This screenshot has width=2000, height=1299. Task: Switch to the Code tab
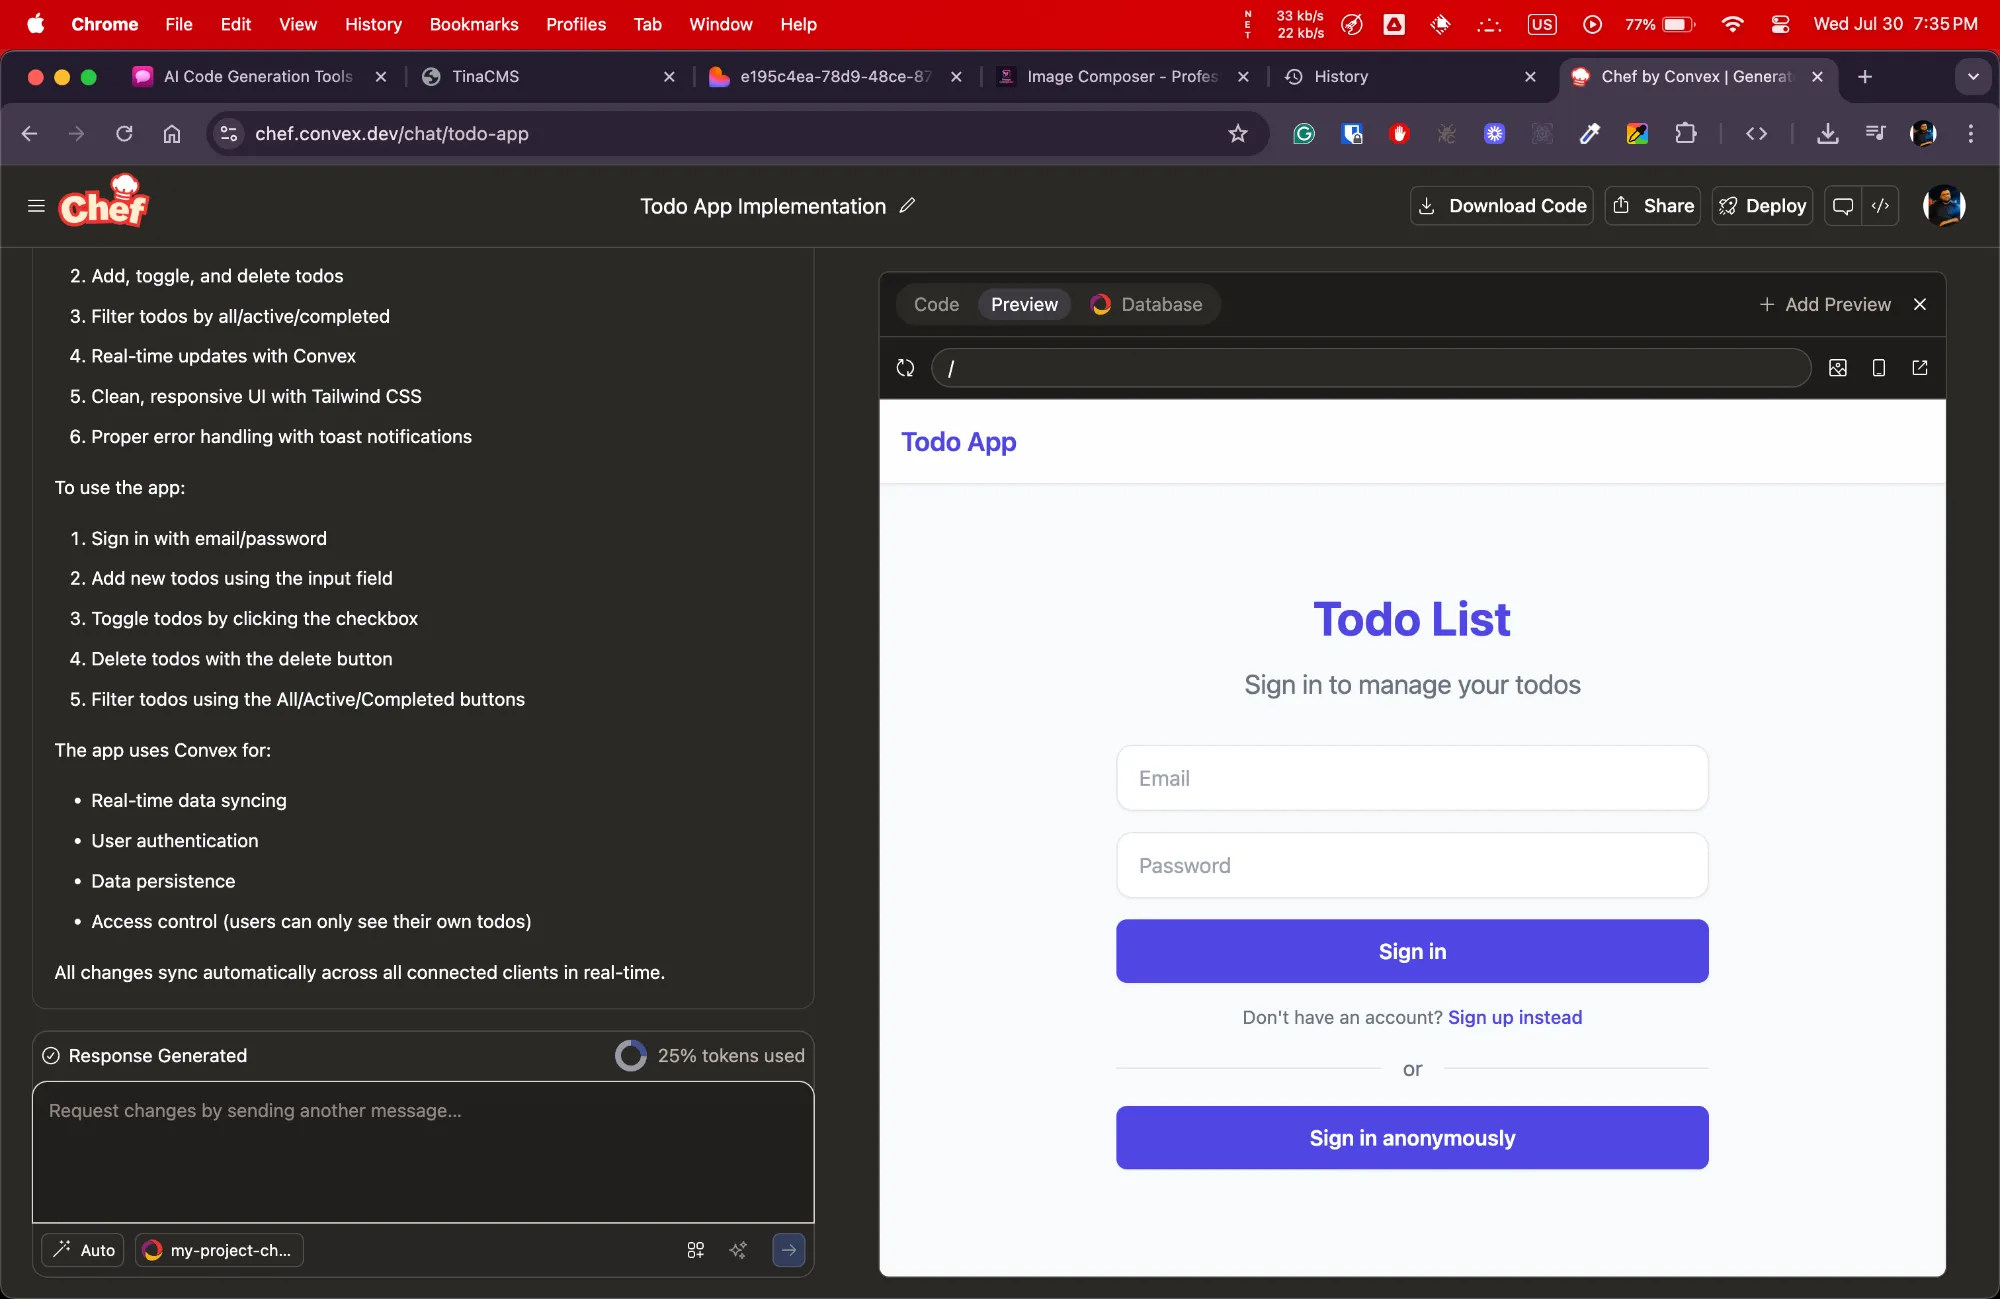pos(936,305)
